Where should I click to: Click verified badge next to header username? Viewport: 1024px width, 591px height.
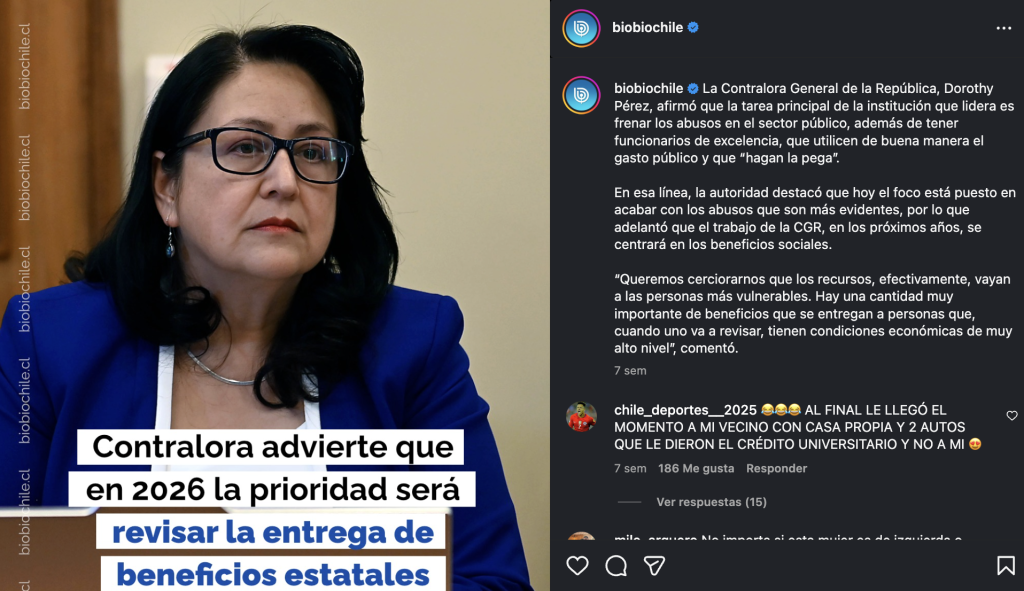click(x=693, y=27)
